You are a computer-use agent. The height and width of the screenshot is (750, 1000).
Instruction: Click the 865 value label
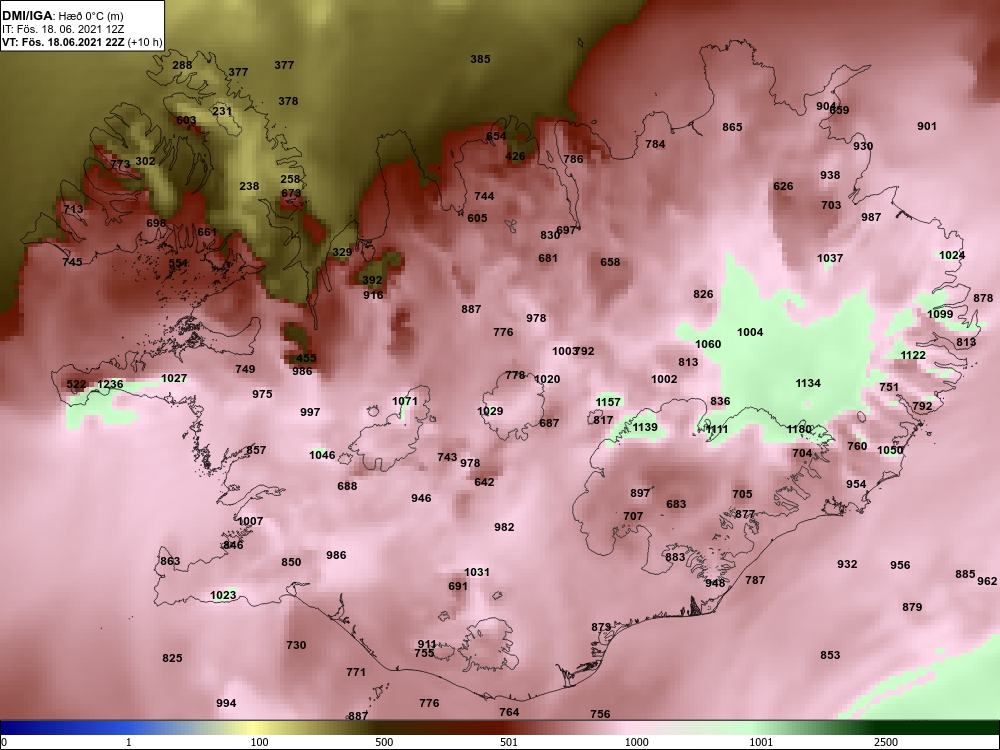coord(732,127)
